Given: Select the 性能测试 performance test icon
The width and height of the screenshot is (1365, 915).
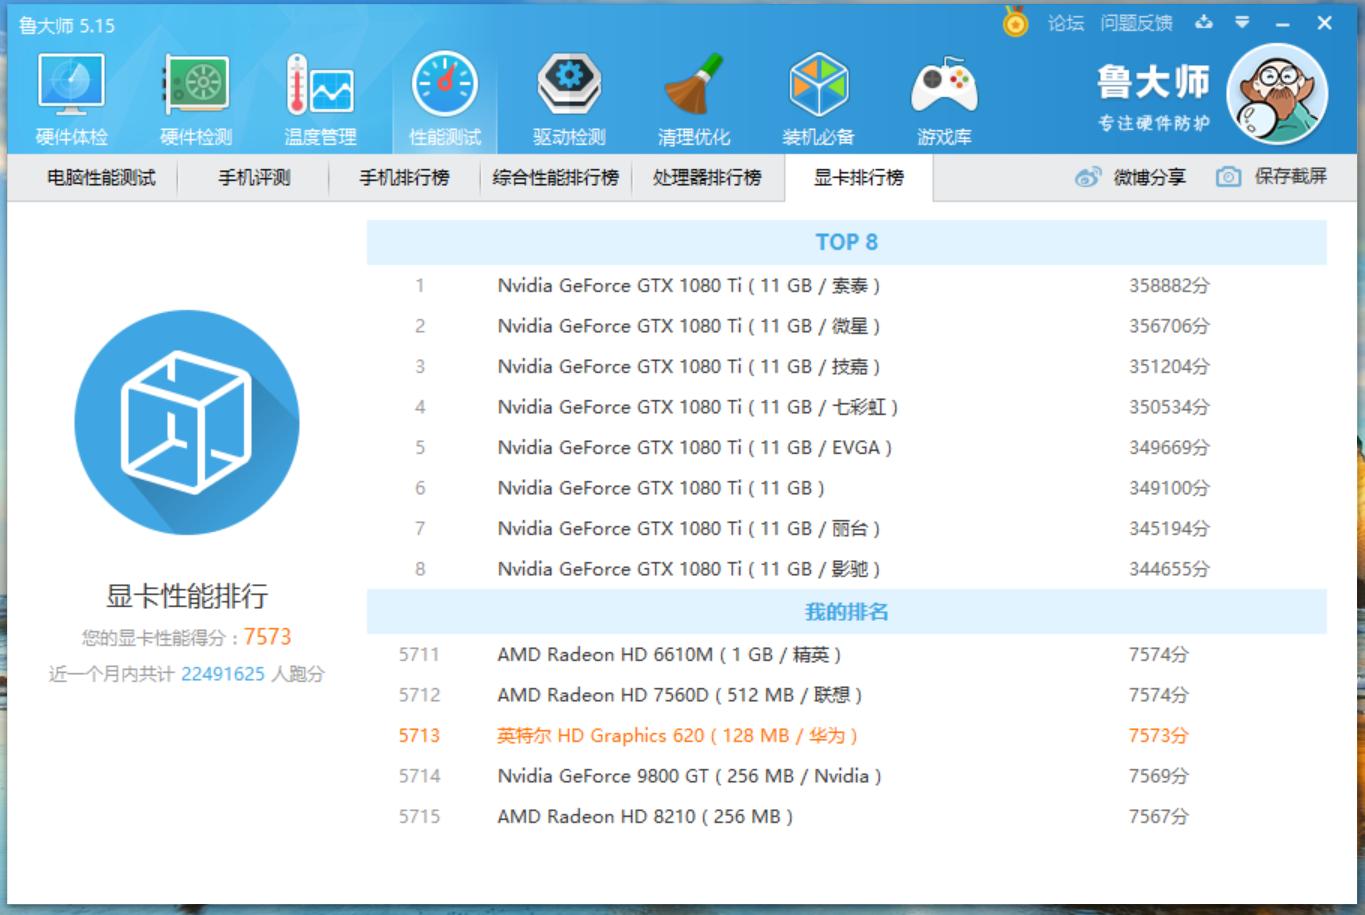Looking at the screenshot, I should pyautogui.click(x=443, y=96).
